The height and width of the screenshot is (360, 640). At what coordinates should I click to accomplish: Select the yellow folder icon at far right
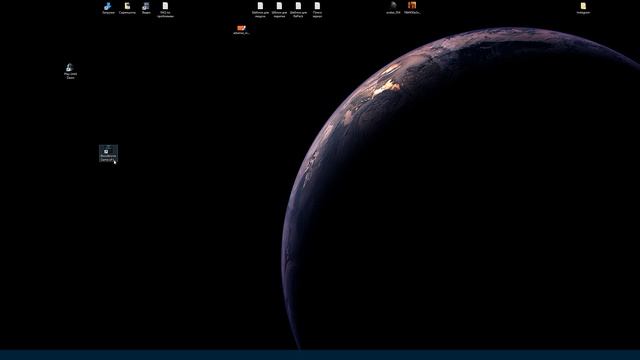coord(583,8)
